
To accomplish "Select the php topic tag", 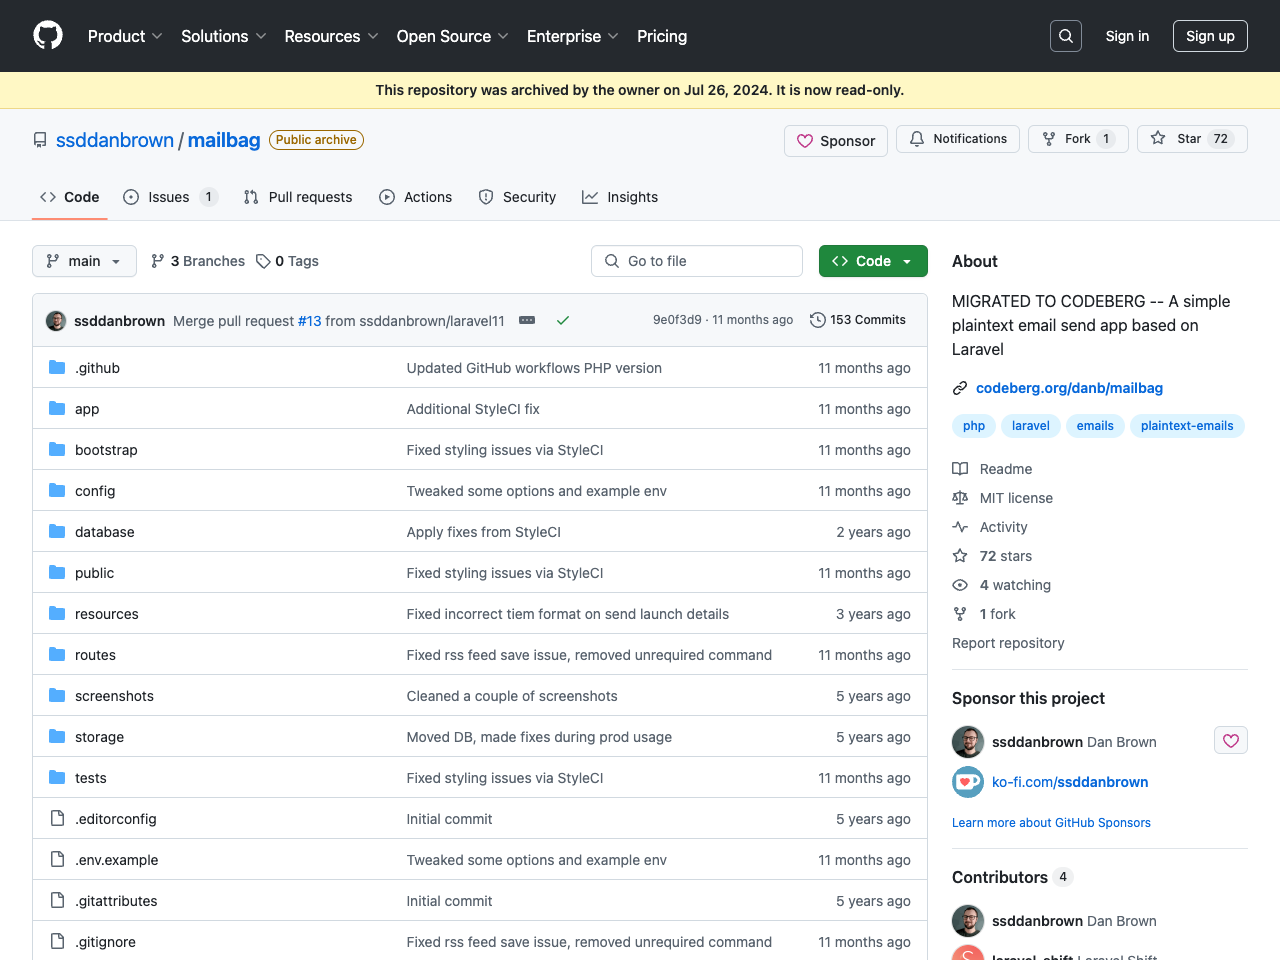I will click(x=974, y=426).
